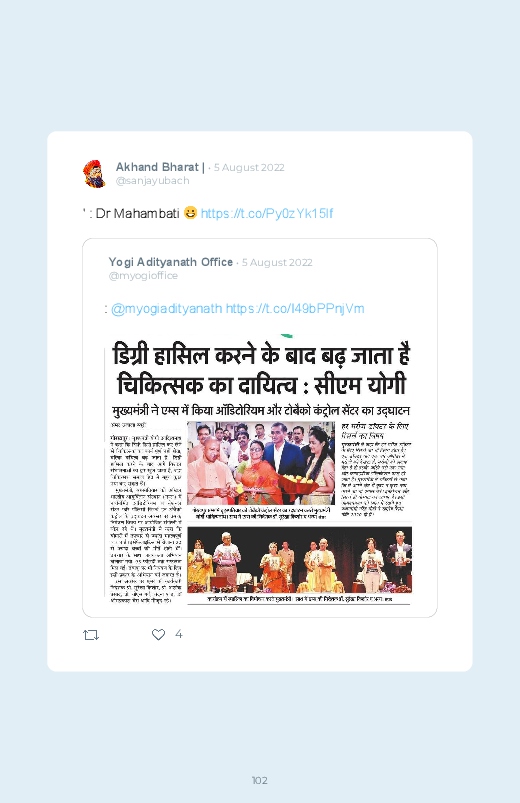Click the bouquet presentation photo
The image size is (520, 803).
tap(261, 463)
